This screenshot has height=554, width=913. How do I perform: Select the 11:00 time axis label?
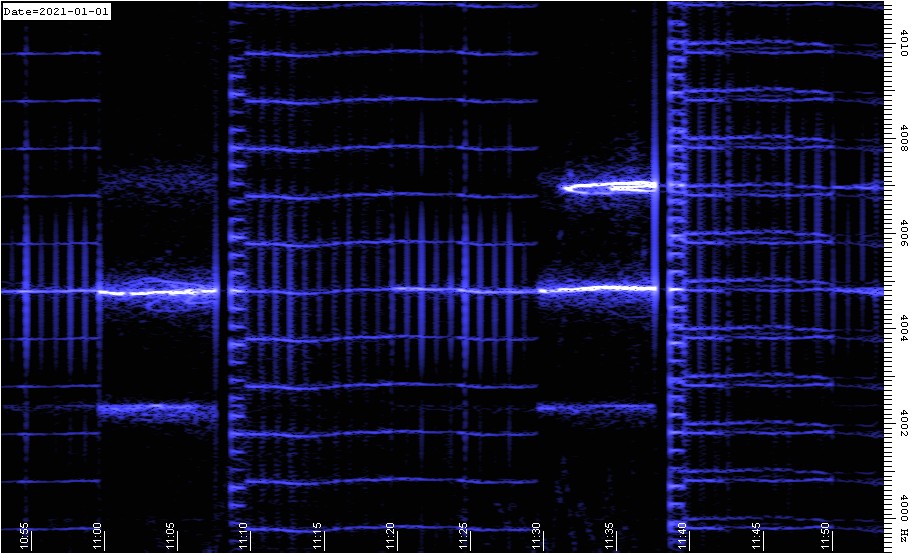coord(98,534)
